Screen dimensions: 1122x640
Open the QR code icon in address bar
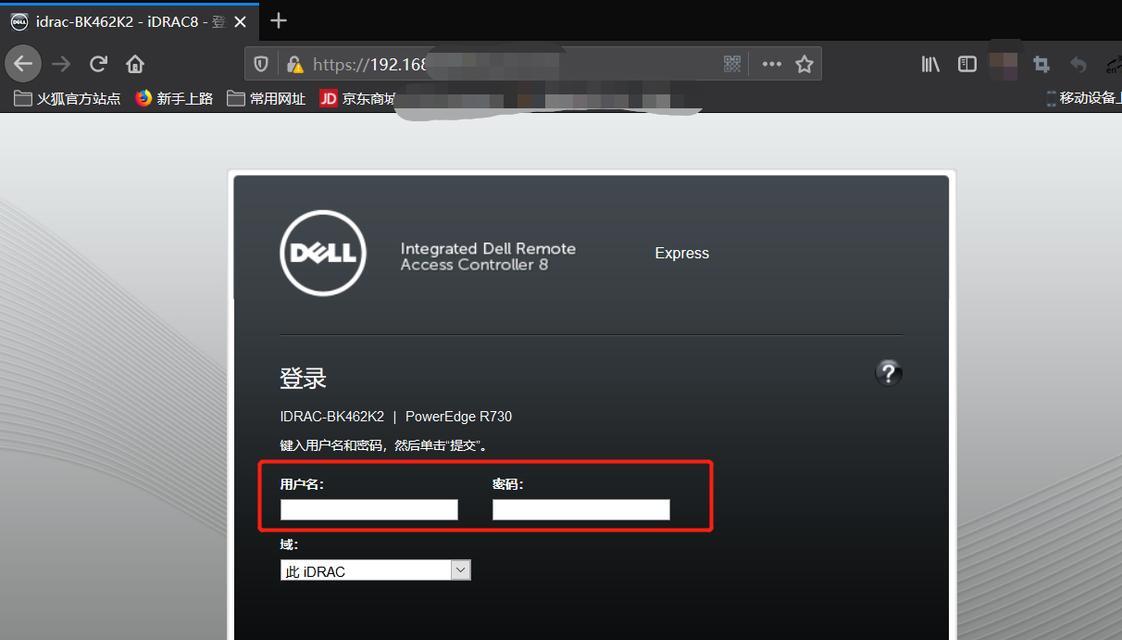pos(732,64)
